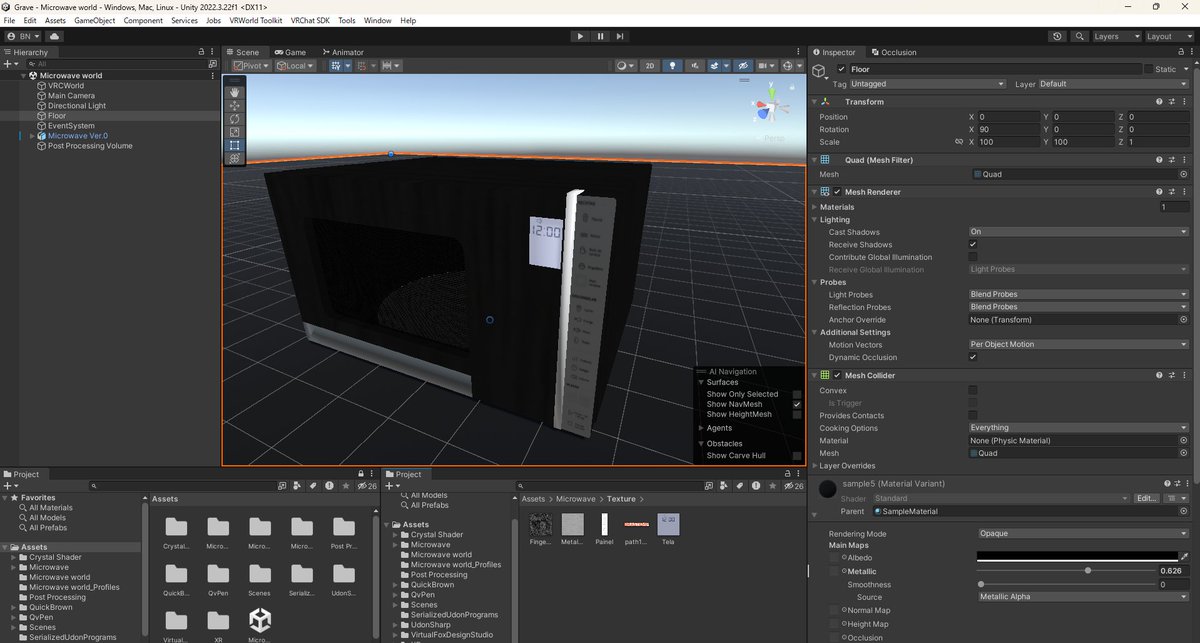Click the Play button
Viewport: 1200px width, 643px height.
tap(580, 36)
